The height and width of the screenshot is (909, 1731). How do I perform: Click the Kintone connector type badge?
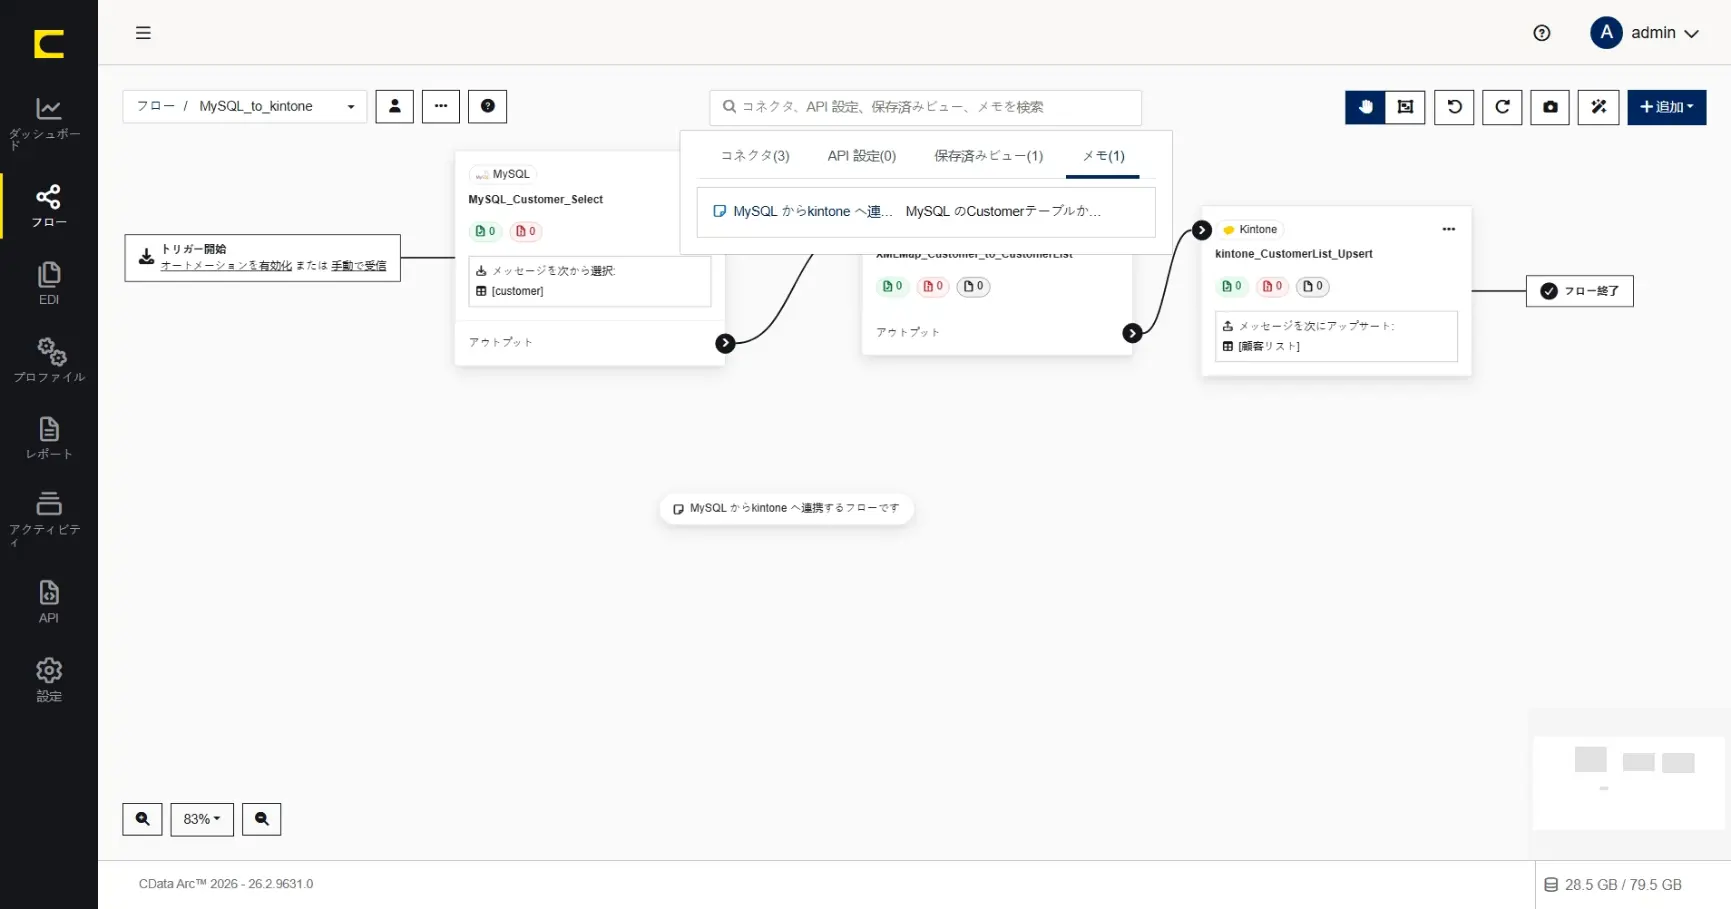pos(1250,229)
